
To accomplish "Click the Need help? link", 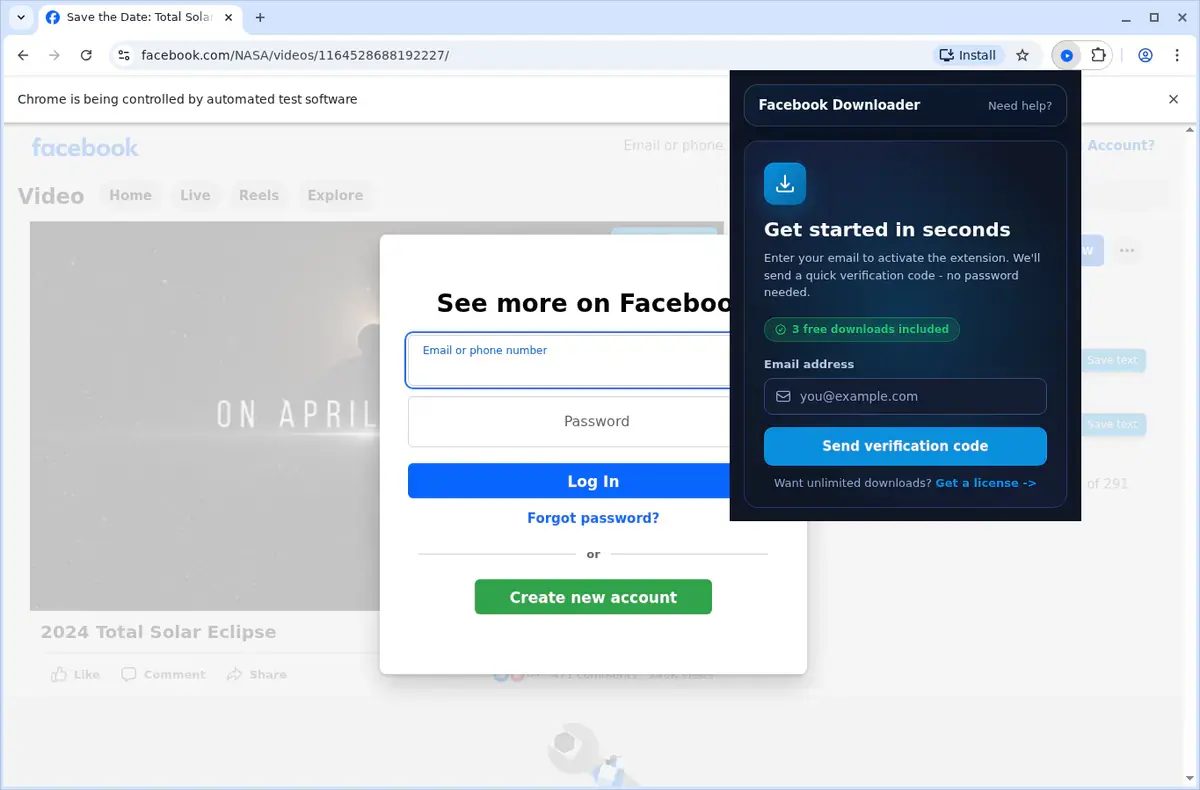I will 1020,105.
